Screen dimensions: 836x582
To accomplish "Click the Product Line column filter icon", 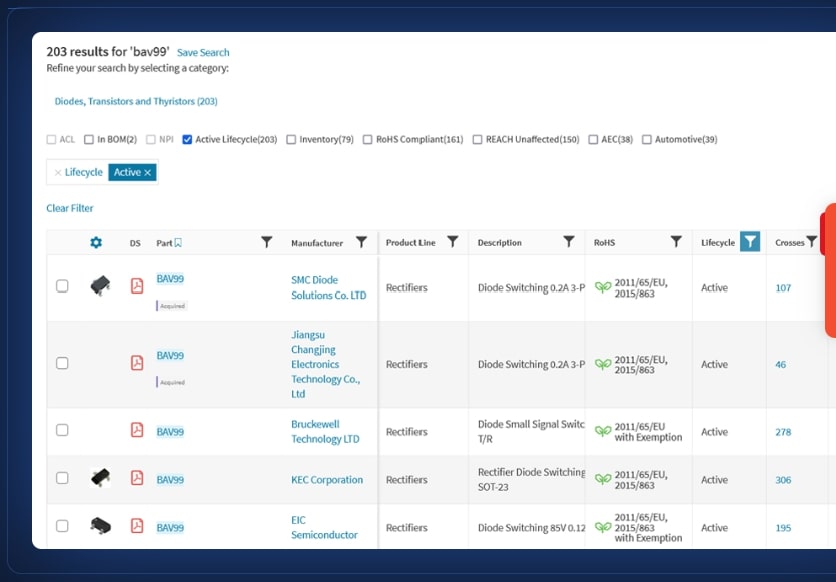I will 453,242.
